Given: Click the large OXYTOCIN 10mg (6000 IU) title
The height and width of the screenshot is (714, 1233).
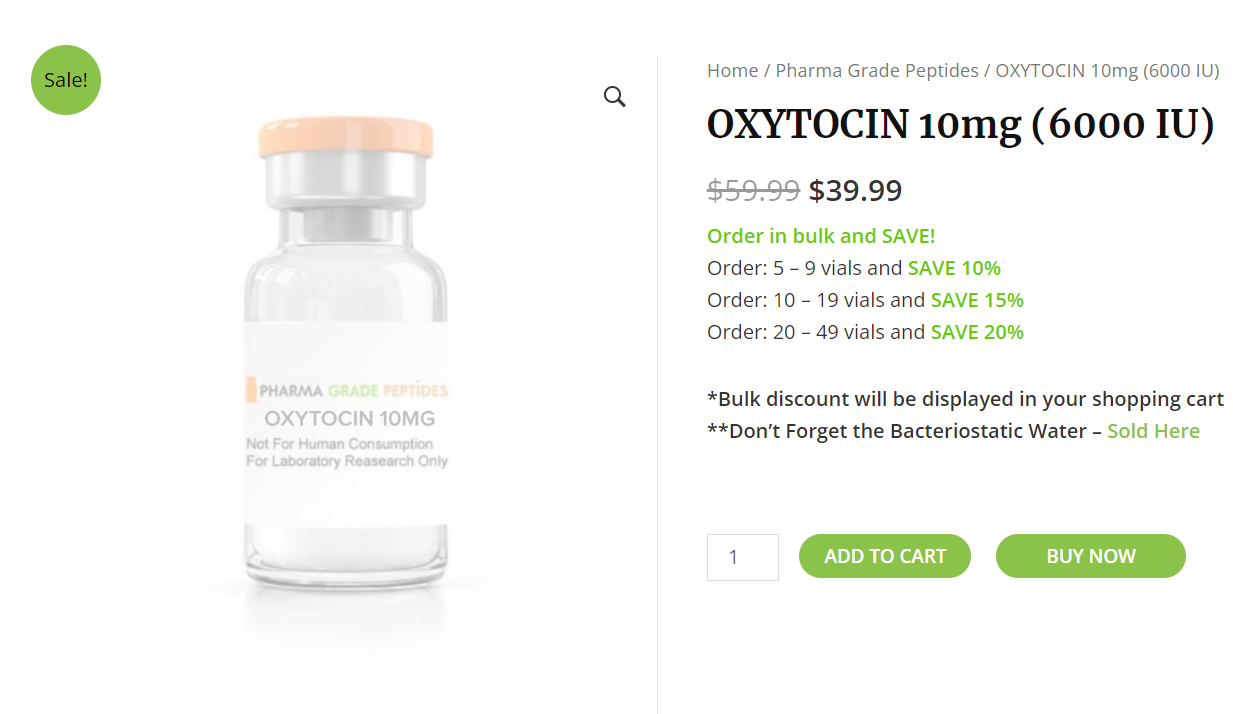Looking at the screenshot, I should click(960, 125).
